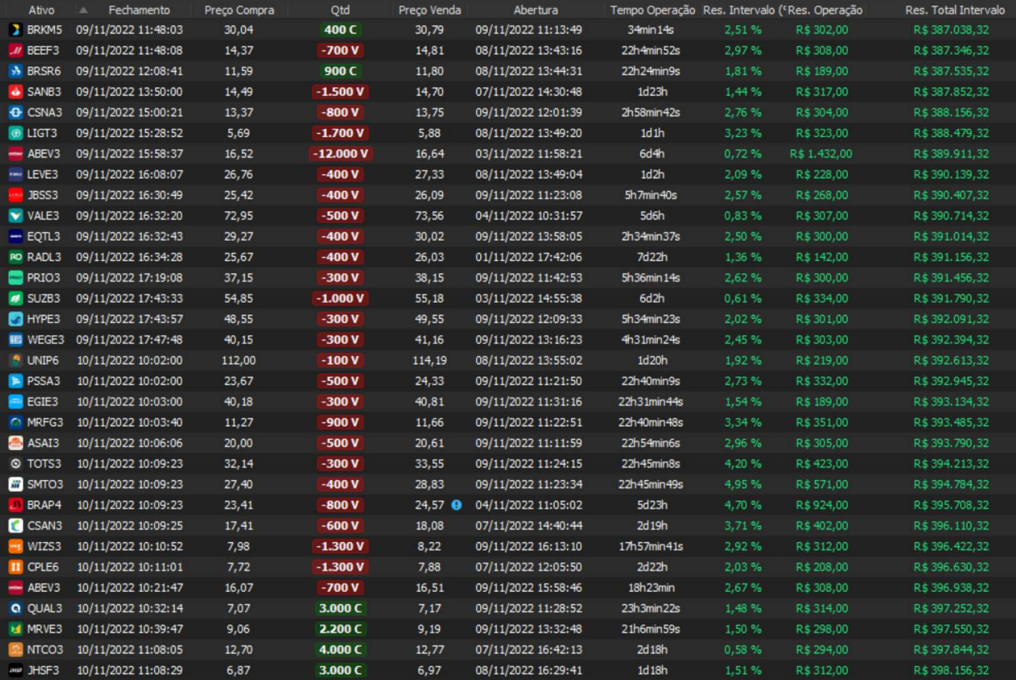Click the MRVE3 green logo icon

[x=15, y=629]
